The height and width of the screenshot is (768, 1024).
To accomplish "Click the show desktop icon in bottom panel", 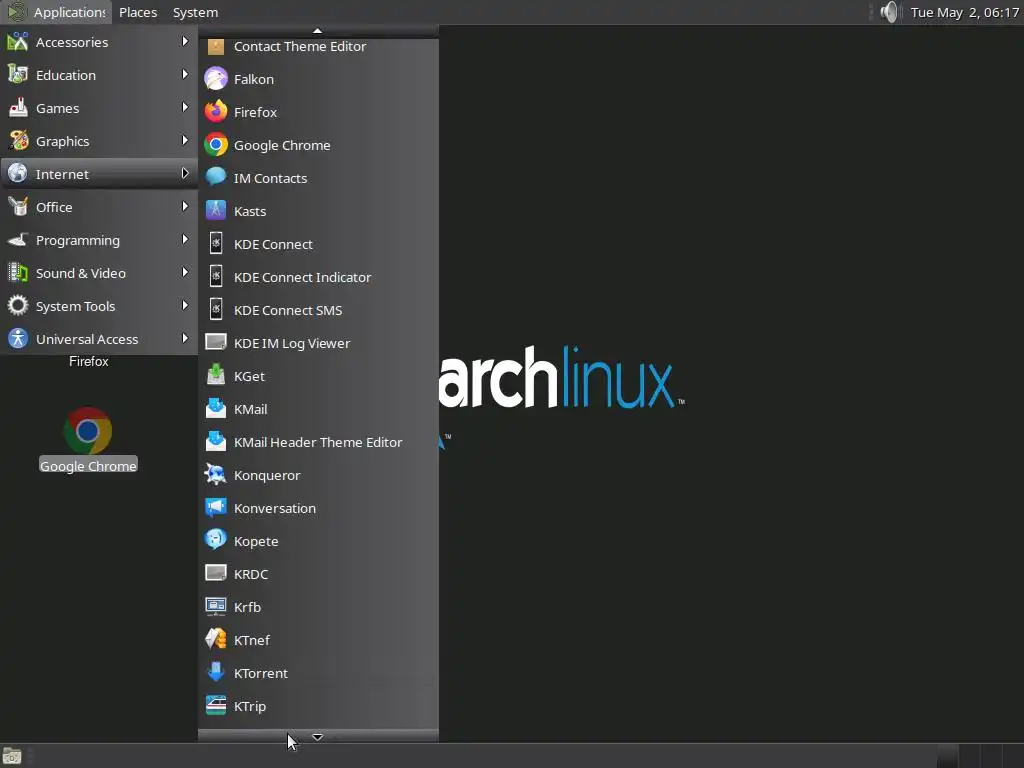I will tap(12, 756).
